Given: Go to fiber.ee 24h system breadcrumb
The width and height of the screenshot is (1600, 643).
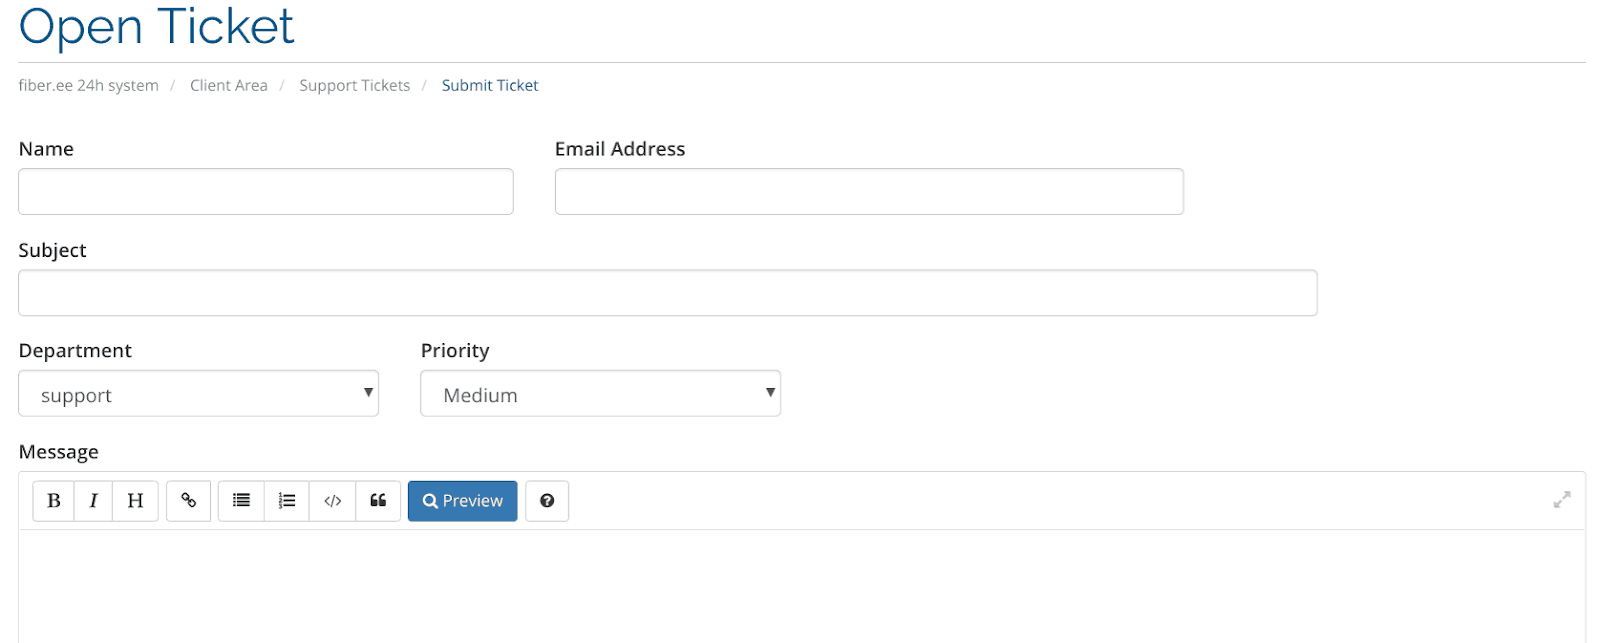Looking at the screenshot, I should (88, 85).
